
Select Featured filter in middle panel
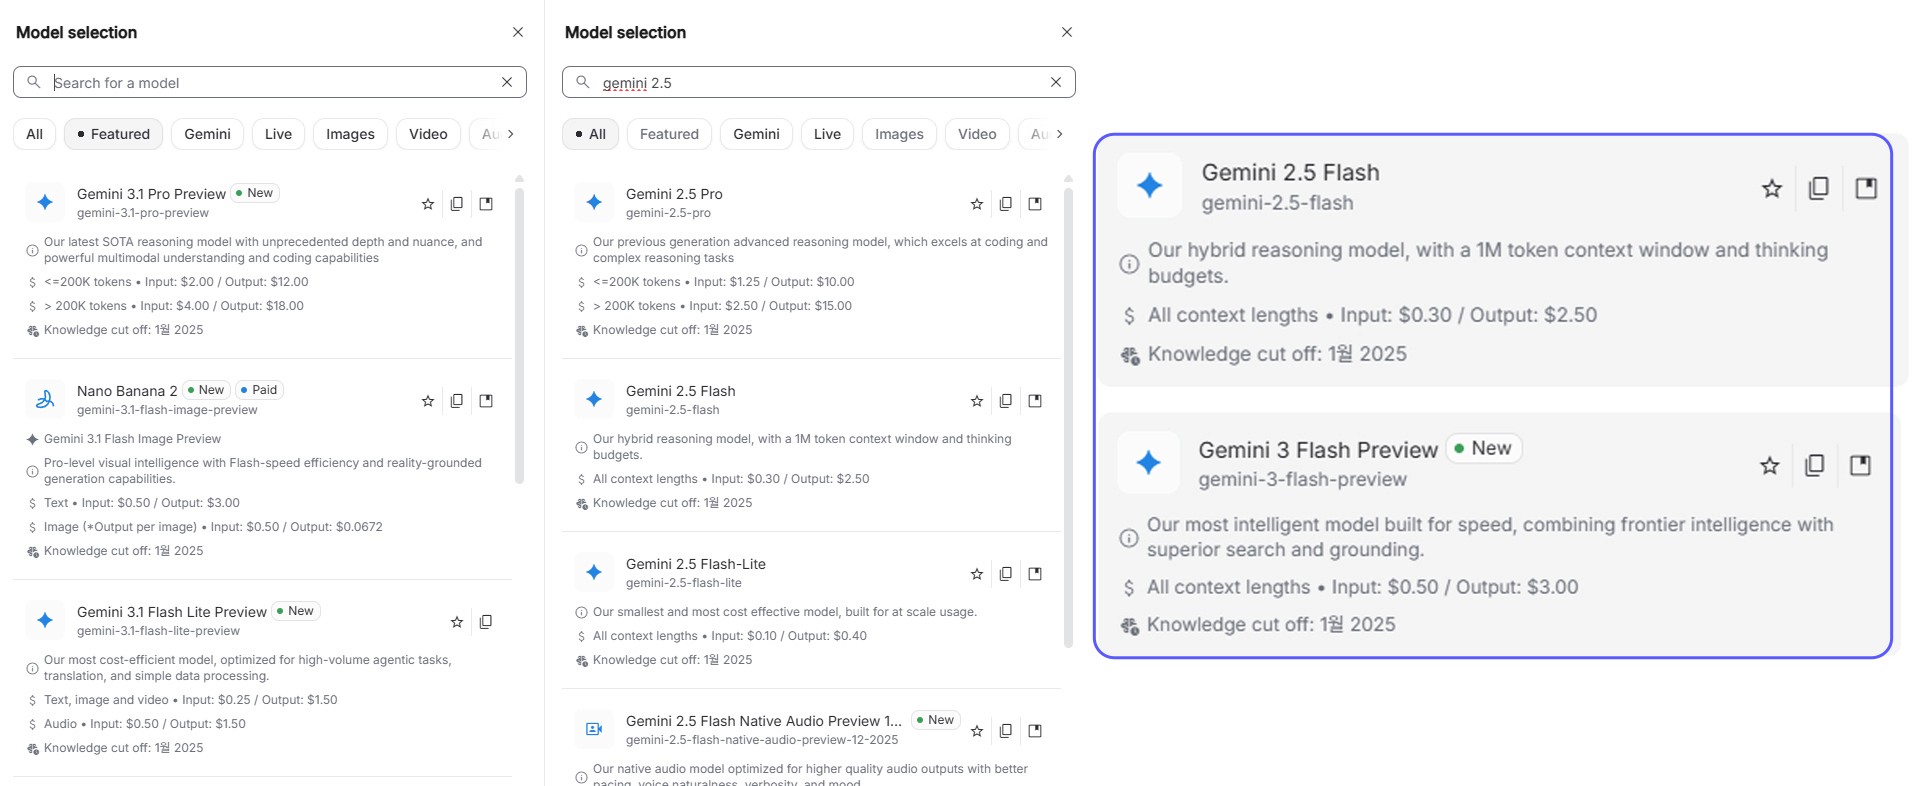click(x=669, y=134)
